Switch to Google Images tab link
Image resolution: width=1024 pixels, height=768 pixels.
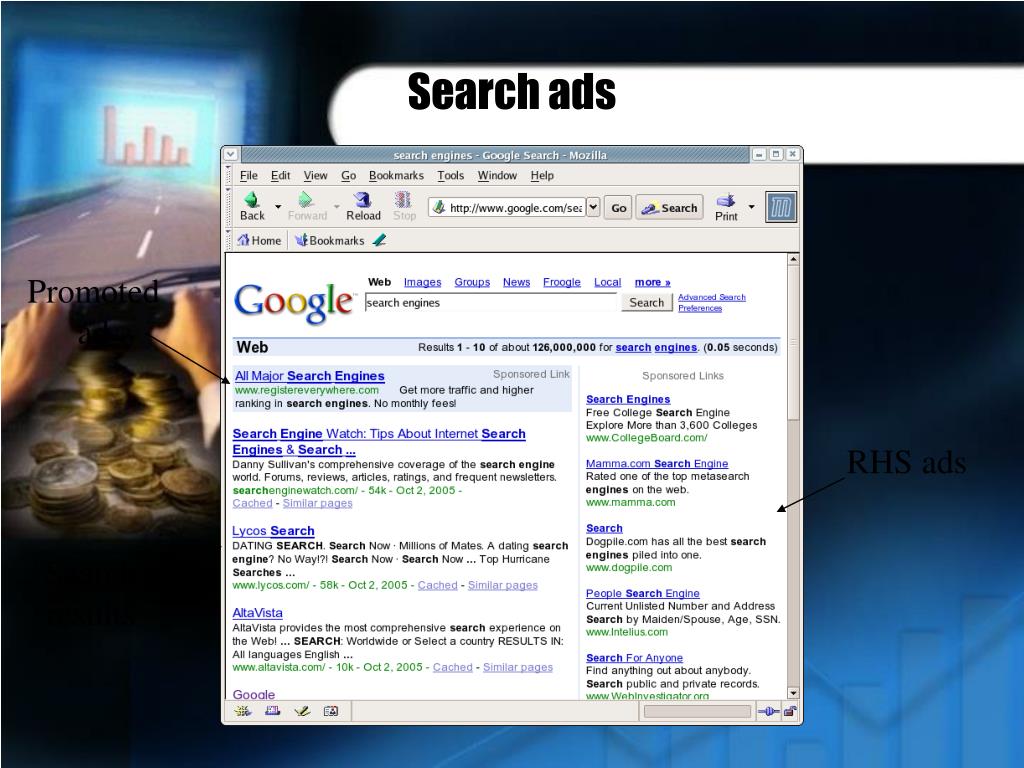point(423,282)
